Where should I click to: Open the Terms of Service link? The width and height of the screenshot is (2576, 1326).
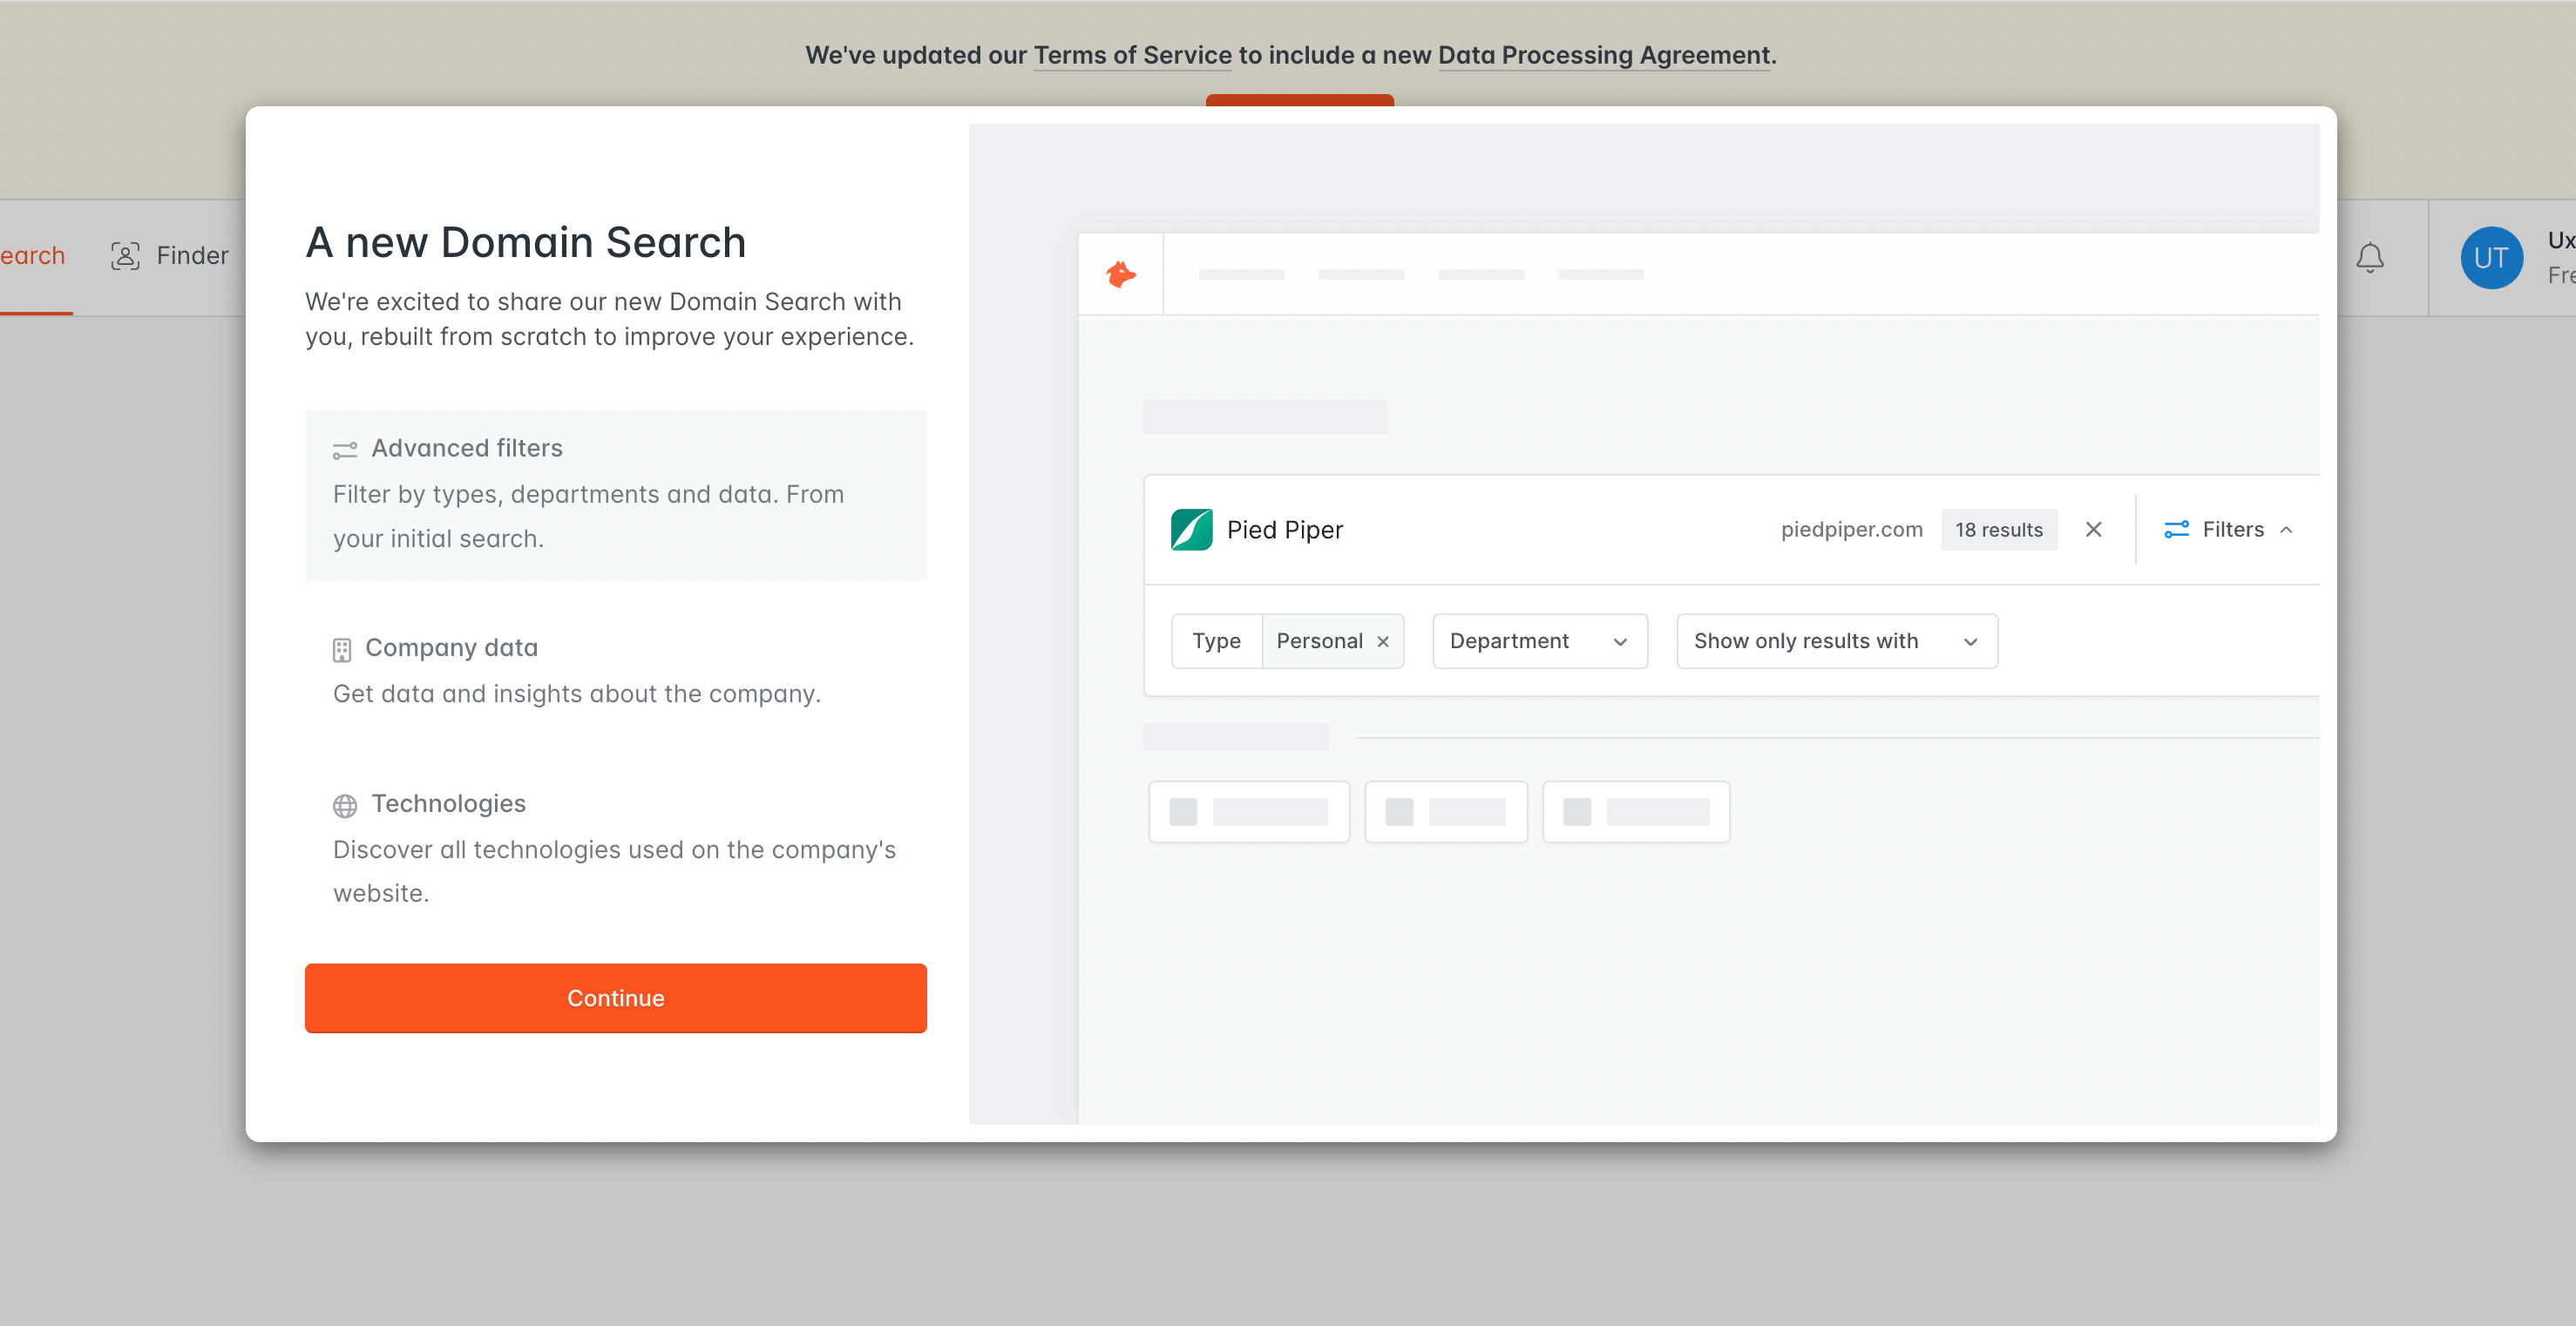pos(1132,55)
